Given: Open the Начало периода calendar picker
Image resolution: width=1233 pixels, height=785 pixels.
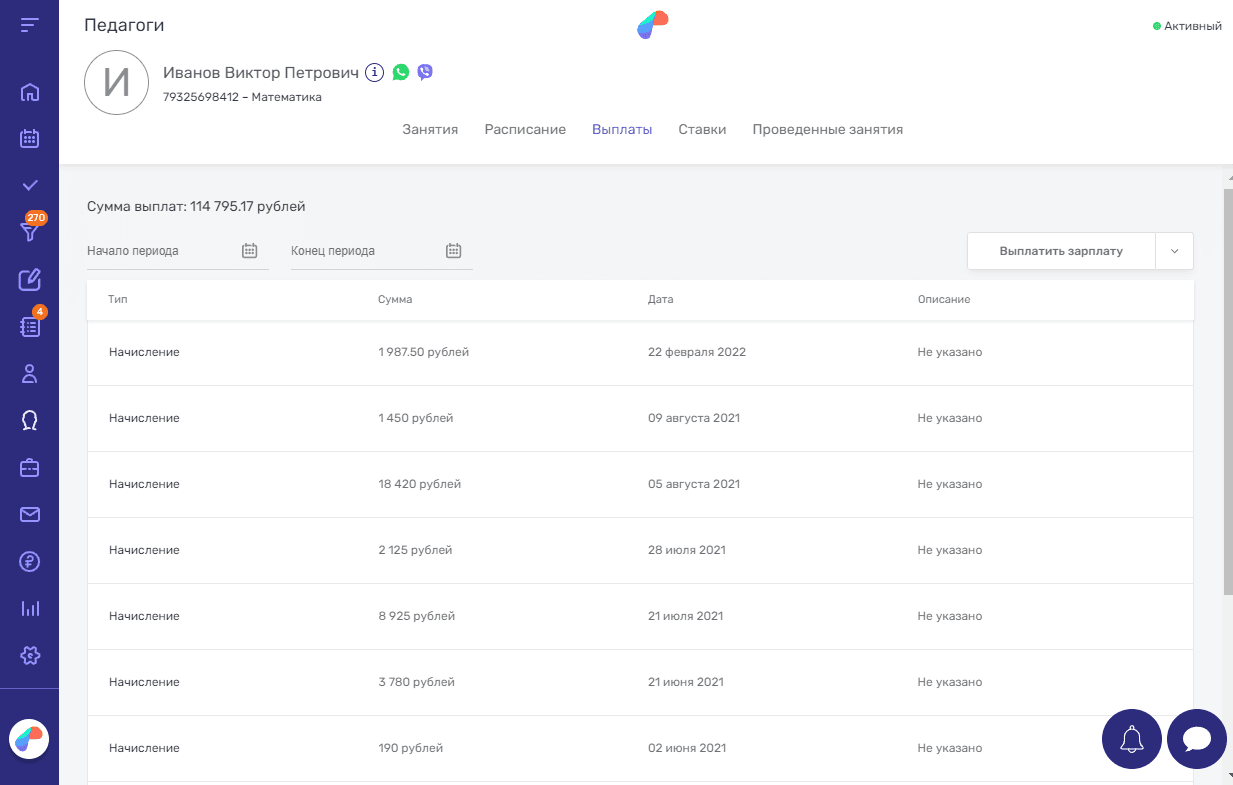Looking at the screenshot, I should point(250,251).
